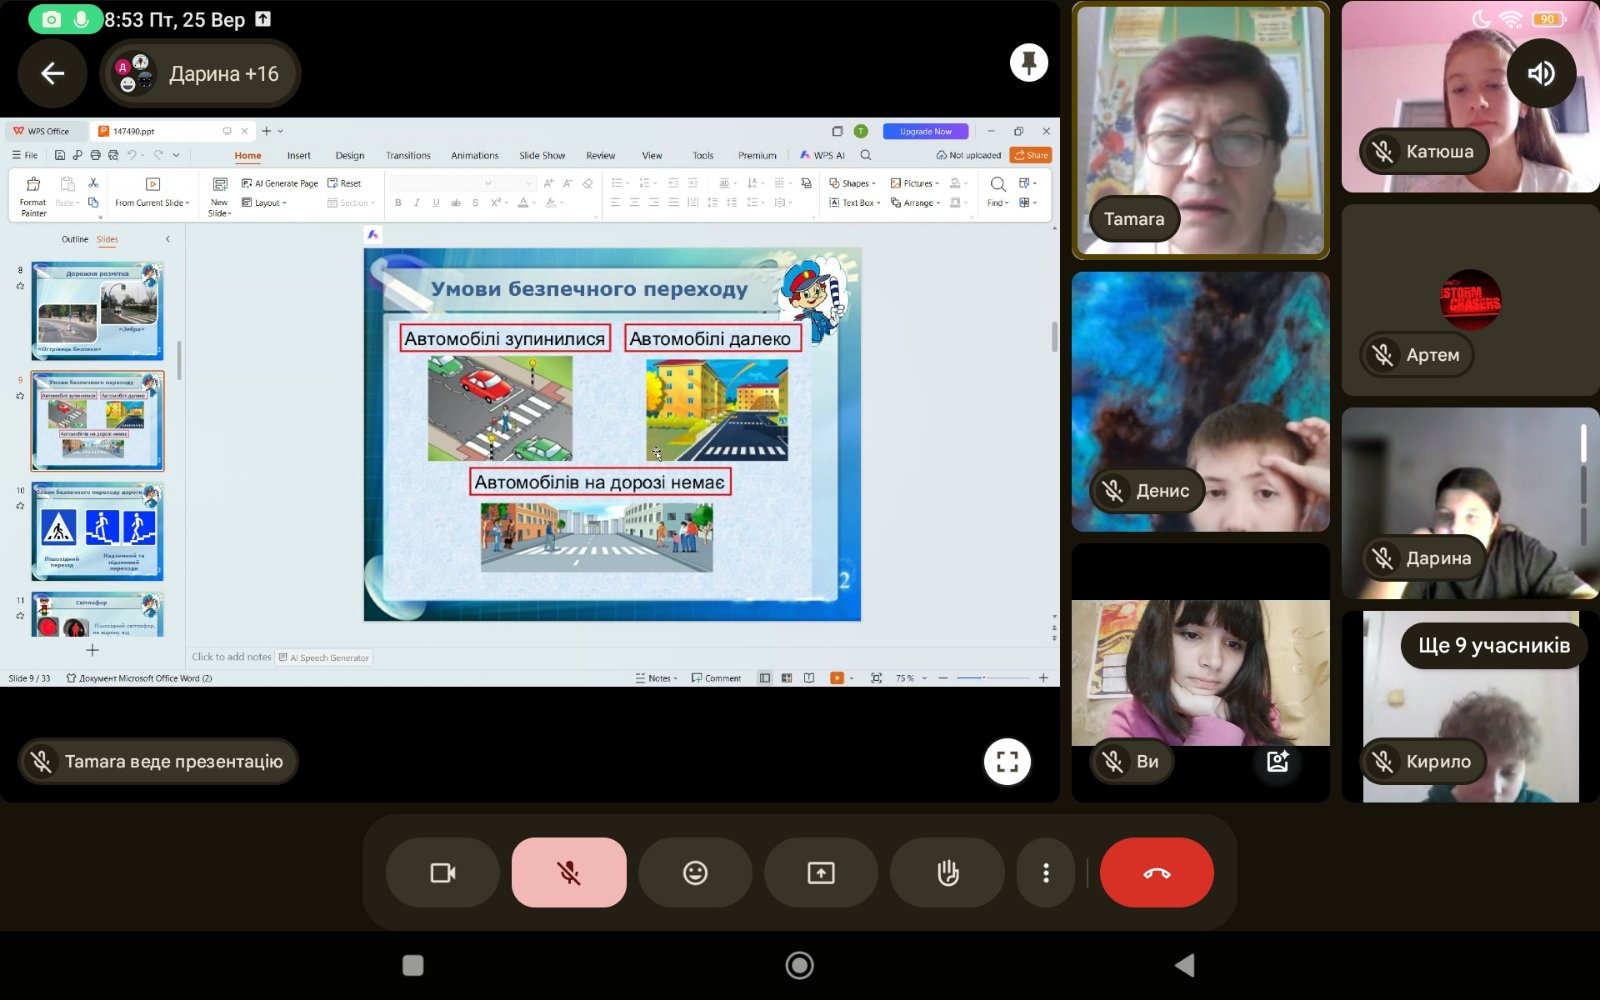This screenshot has height=1000, width=1600.
Task: Go back using the arrow button
Action: click(x=52, y=73)
